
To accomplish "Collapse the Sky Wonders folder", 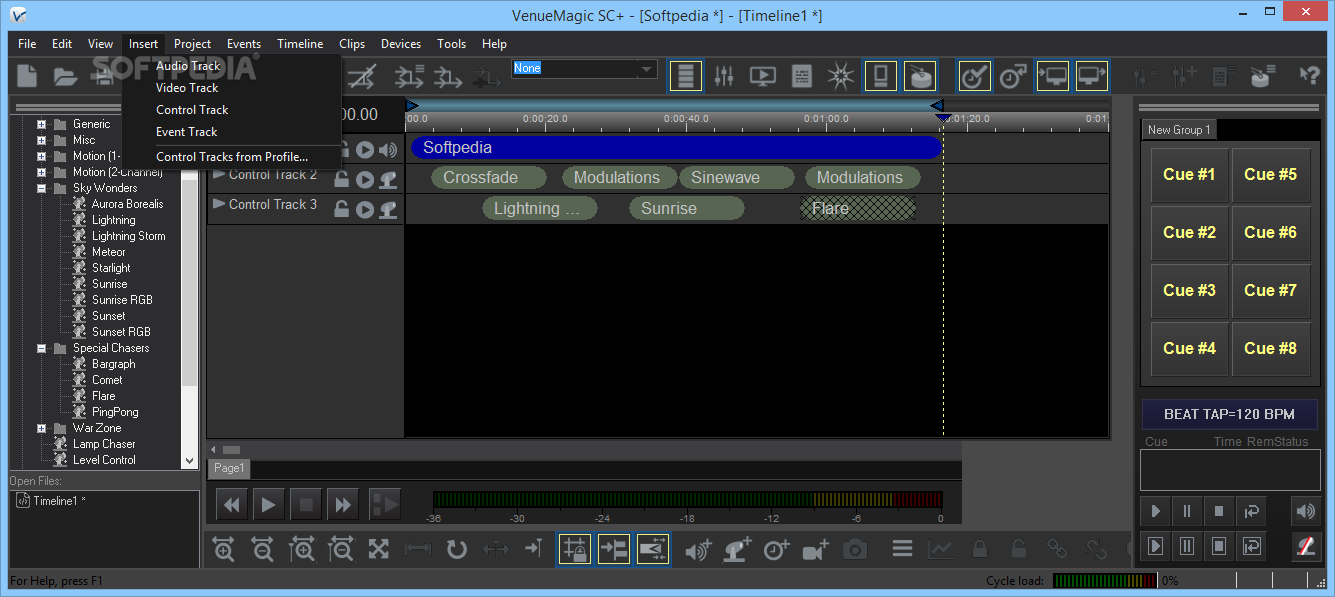I will click(42, 188).
